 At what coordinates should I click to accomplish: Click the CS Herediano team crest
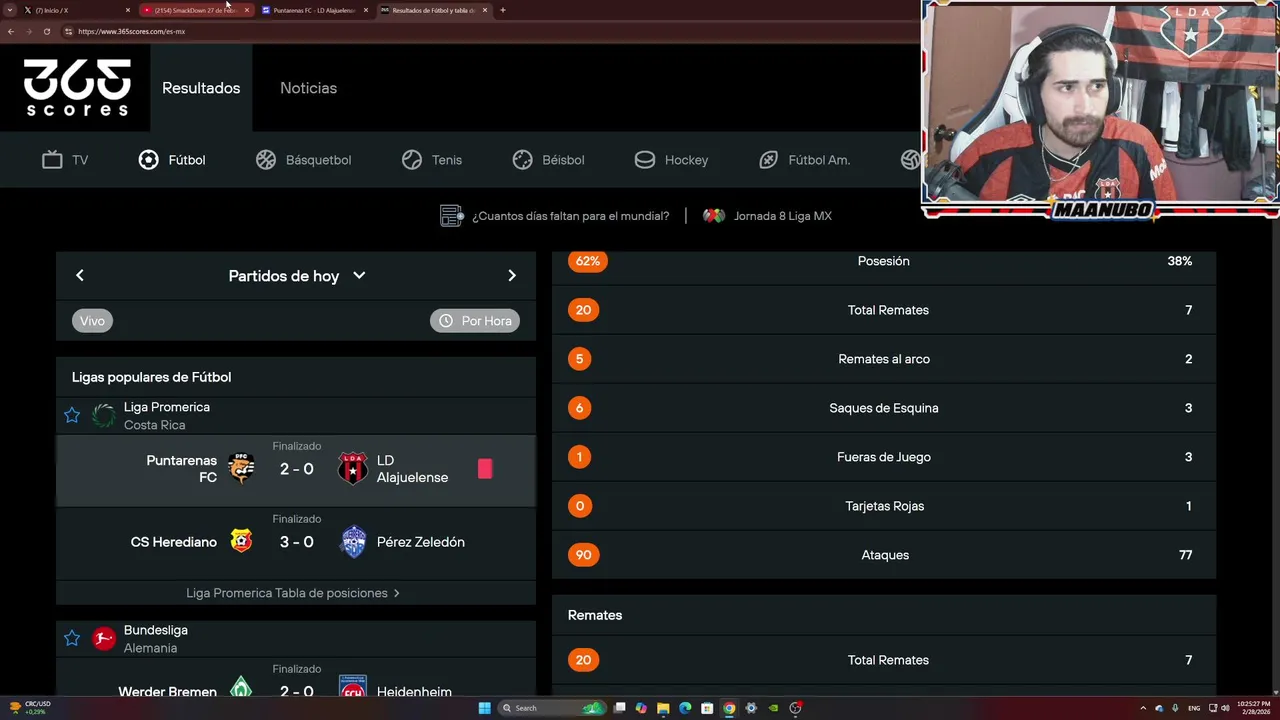click(x=241, y=542)
